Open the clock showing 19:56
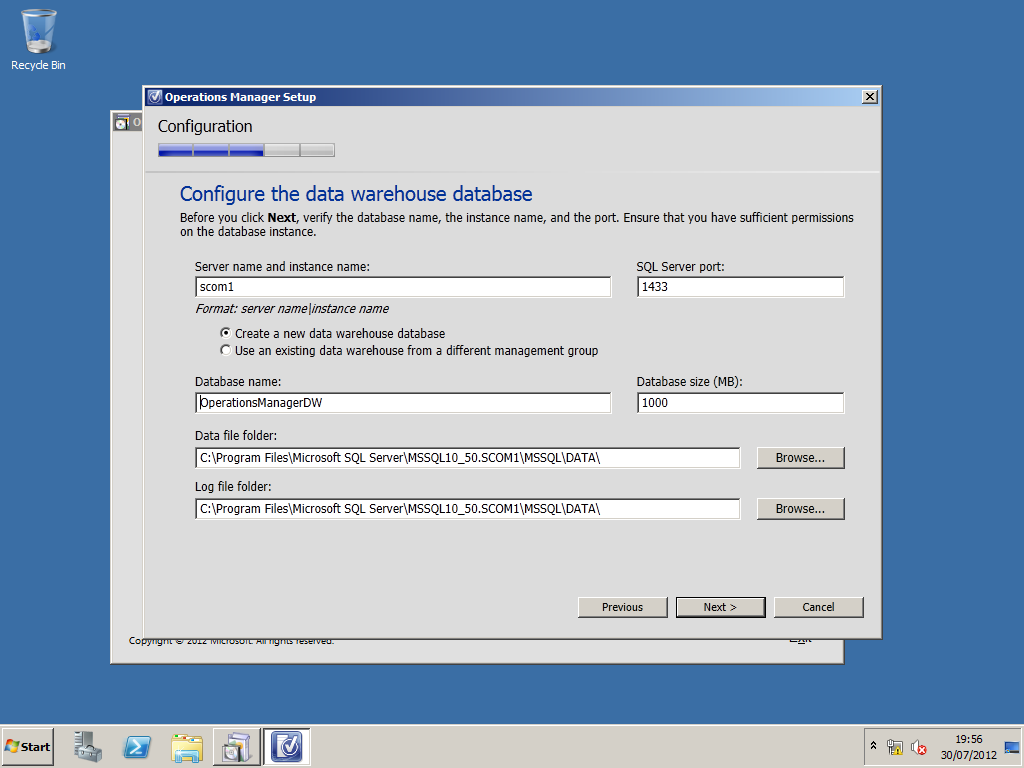The height and width of the screenshot is (768, 1024). pos(968,739)
